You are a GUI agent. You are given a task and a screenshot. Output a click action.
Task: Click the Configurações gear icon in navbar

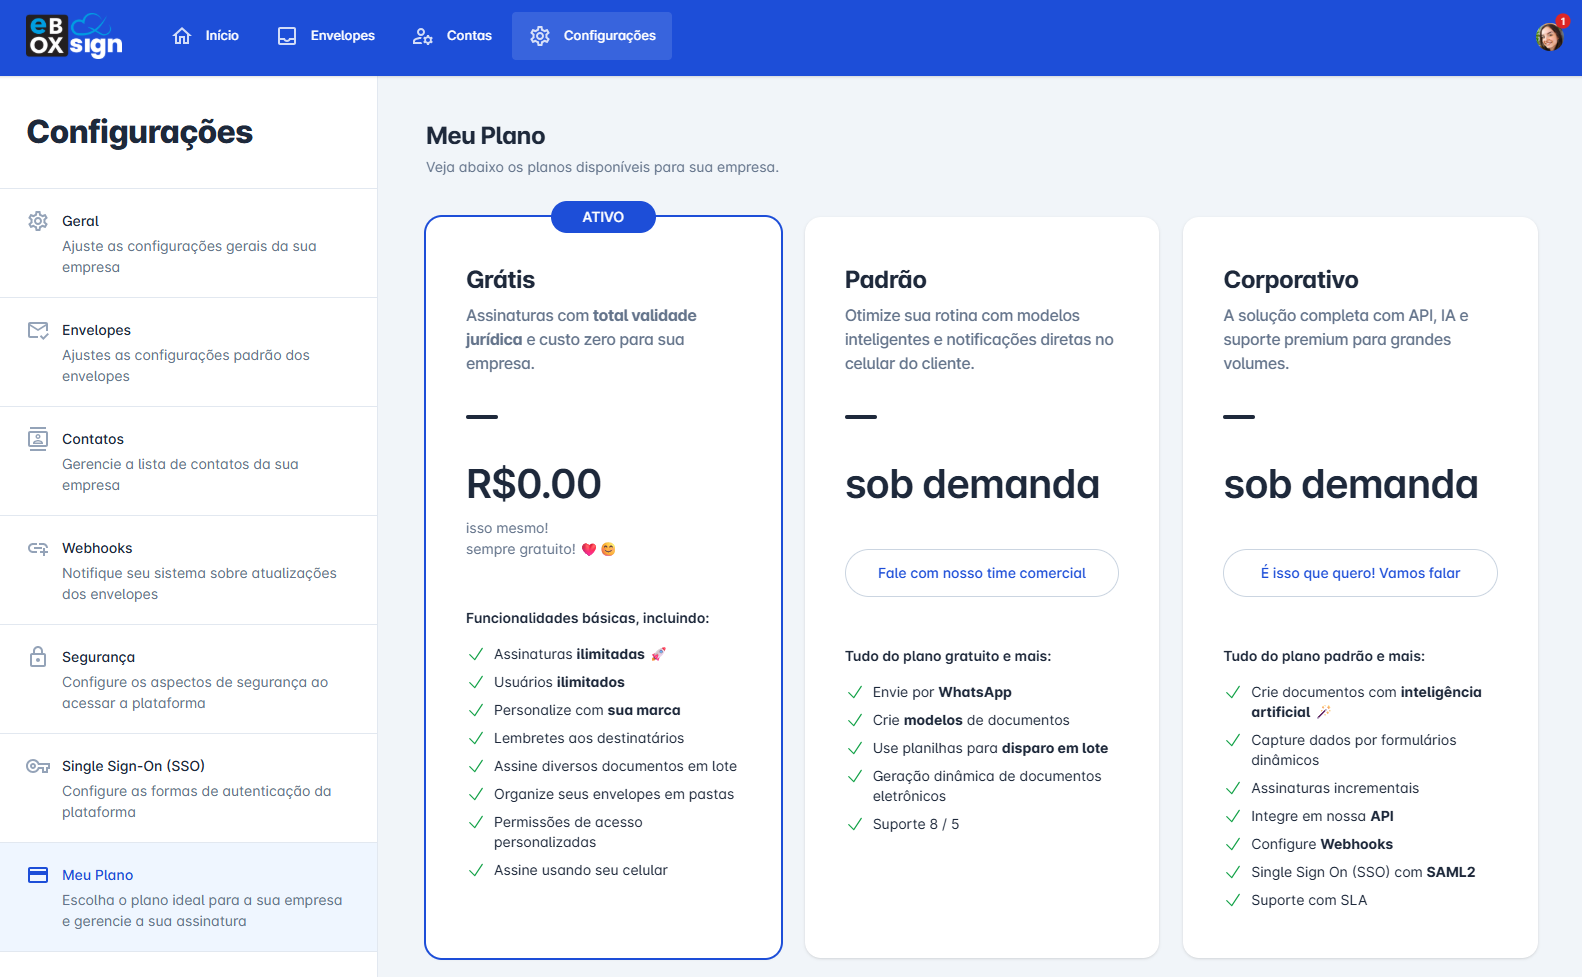click(540, 36)
